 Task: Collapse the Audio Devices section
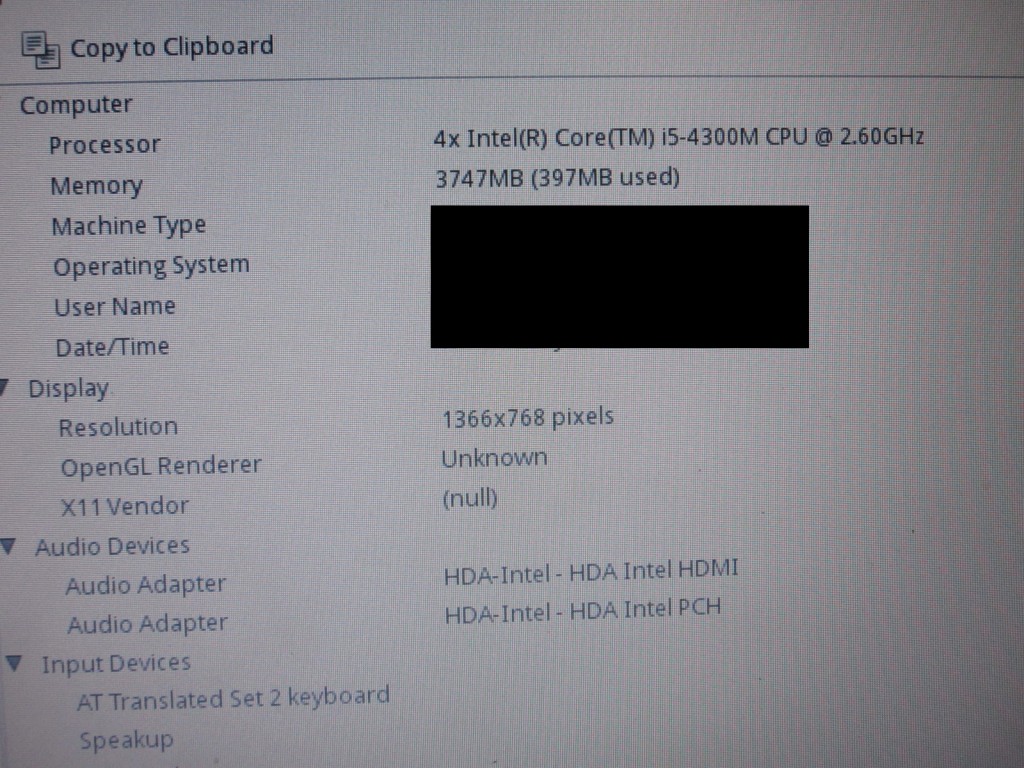(x=9, y=546)
